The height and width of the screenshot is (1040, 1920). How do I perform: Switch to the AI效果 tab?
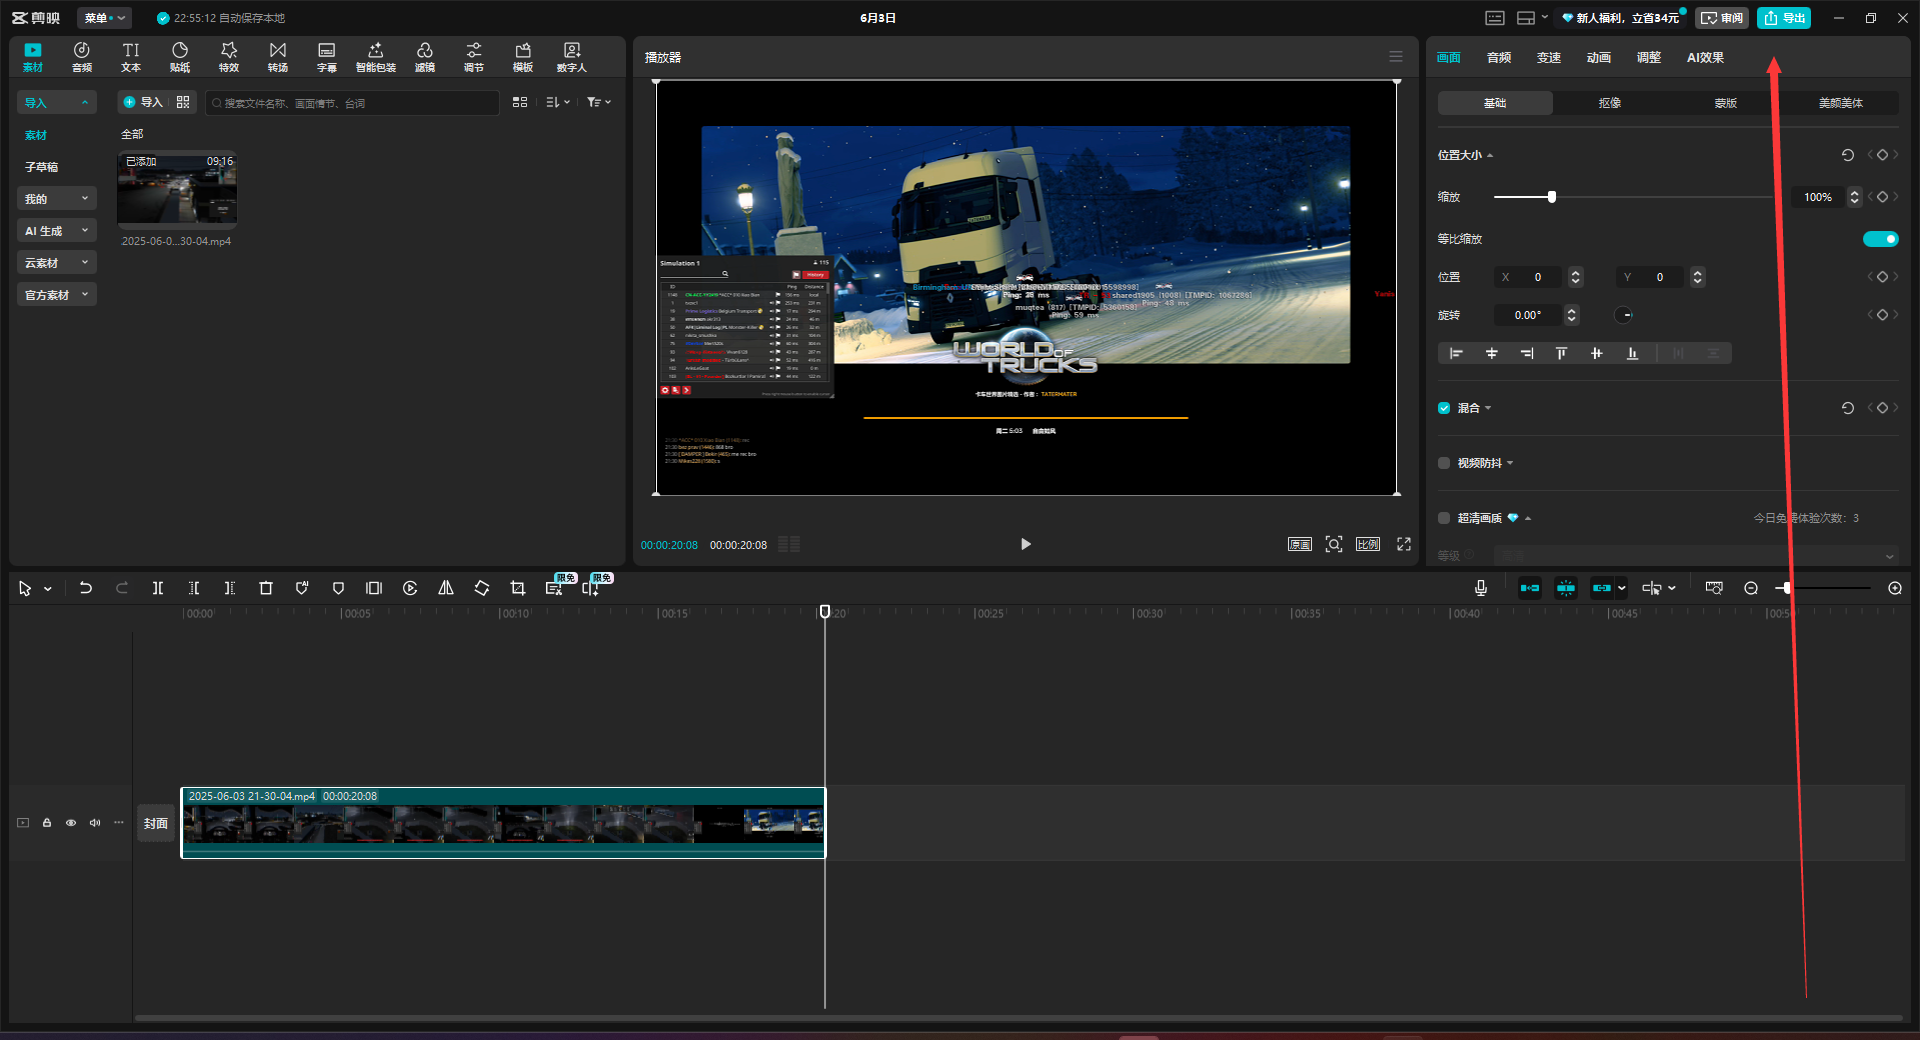click(1705, 57)
